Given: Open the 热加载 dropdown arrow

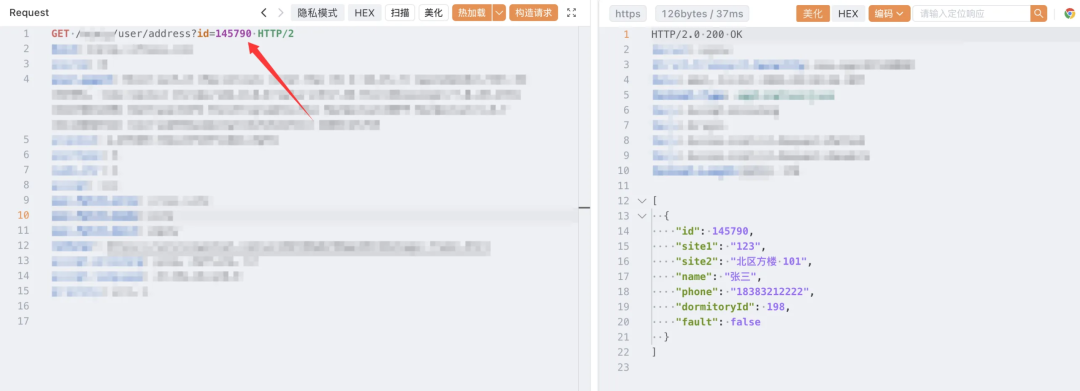Looking at the screenshot, I should click(x=499, y=13).
